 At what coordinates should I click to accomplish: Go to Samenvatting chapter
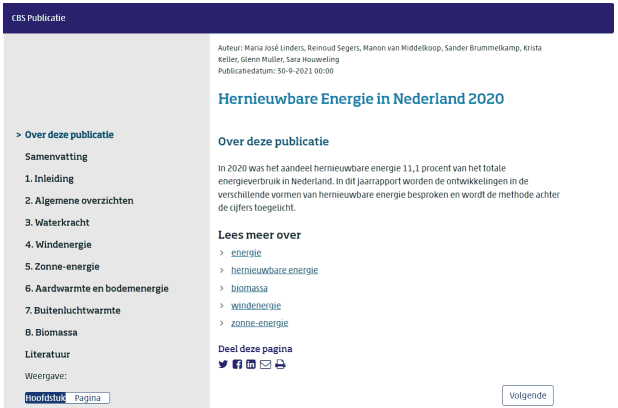[x=56, y=157]
